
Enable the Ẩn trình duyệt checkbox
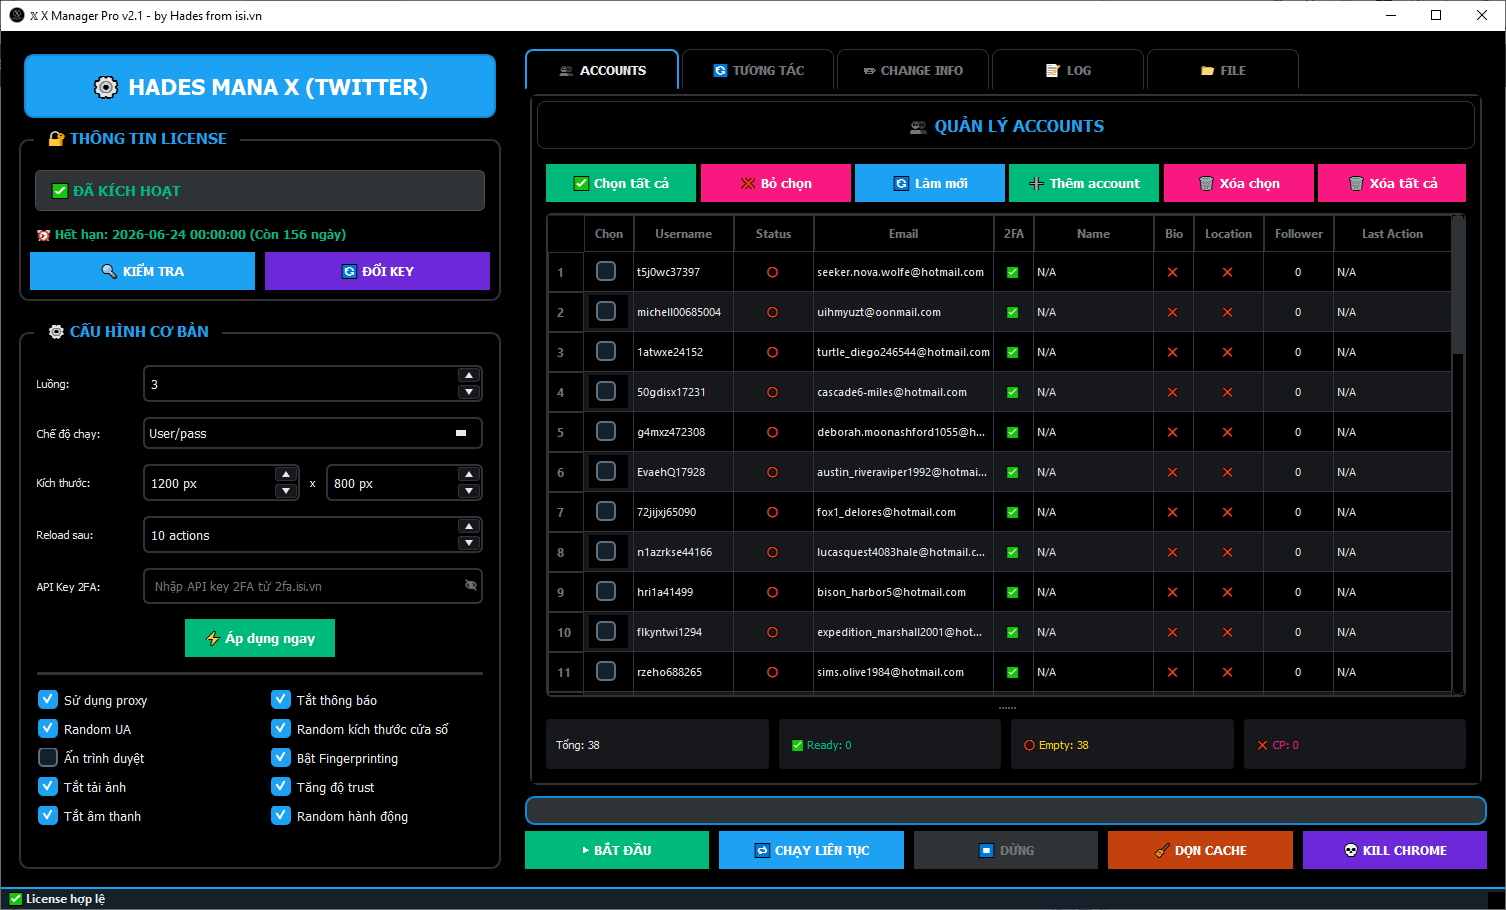click(x=47, y=757)
